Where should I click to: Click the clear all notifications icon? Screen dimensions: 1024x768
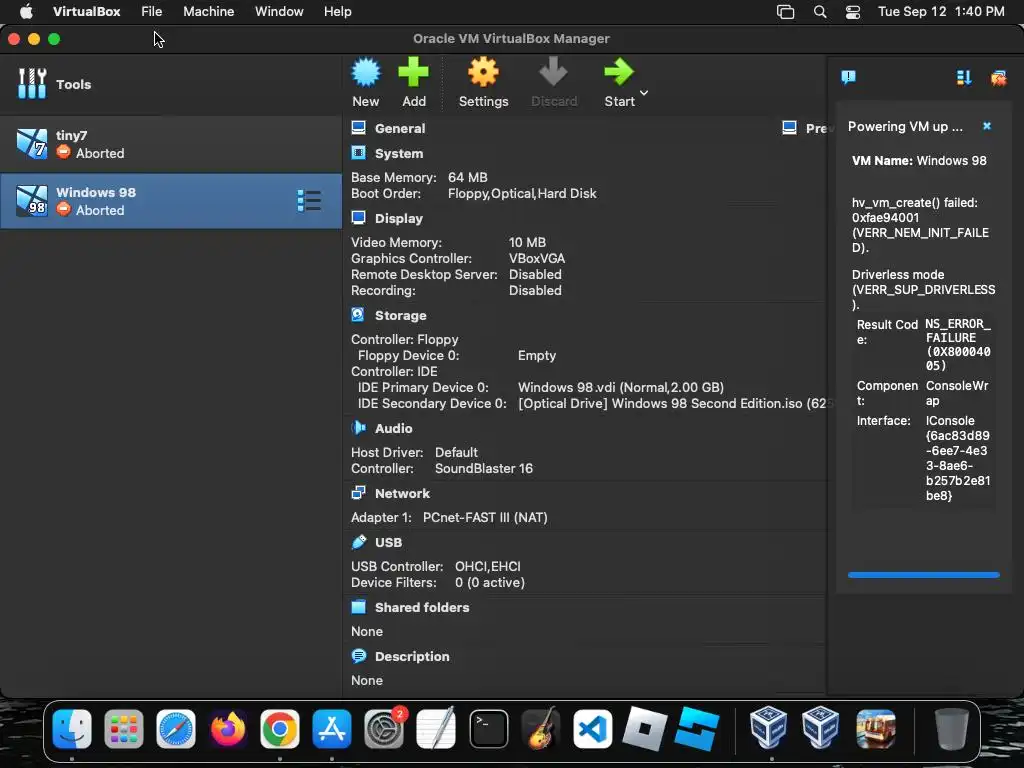(x=999, y=78)
